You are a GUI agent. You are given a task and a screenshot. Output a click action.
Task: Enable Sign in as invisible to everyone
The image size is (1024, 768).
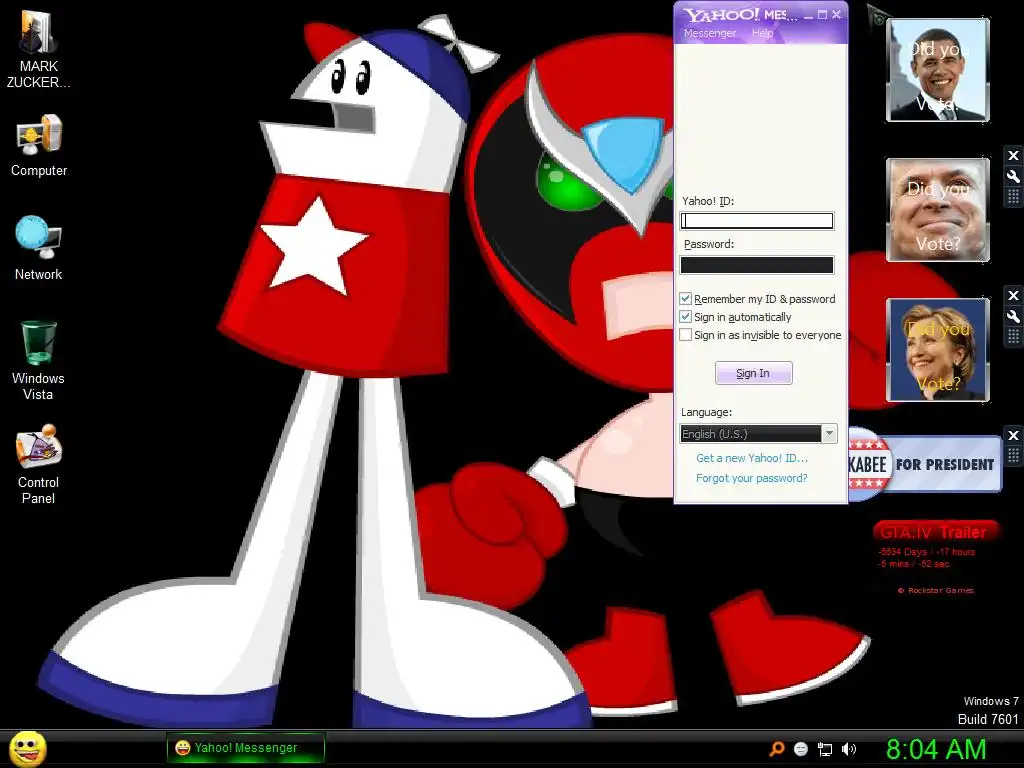pyautogui.click(x=686, y=335)
